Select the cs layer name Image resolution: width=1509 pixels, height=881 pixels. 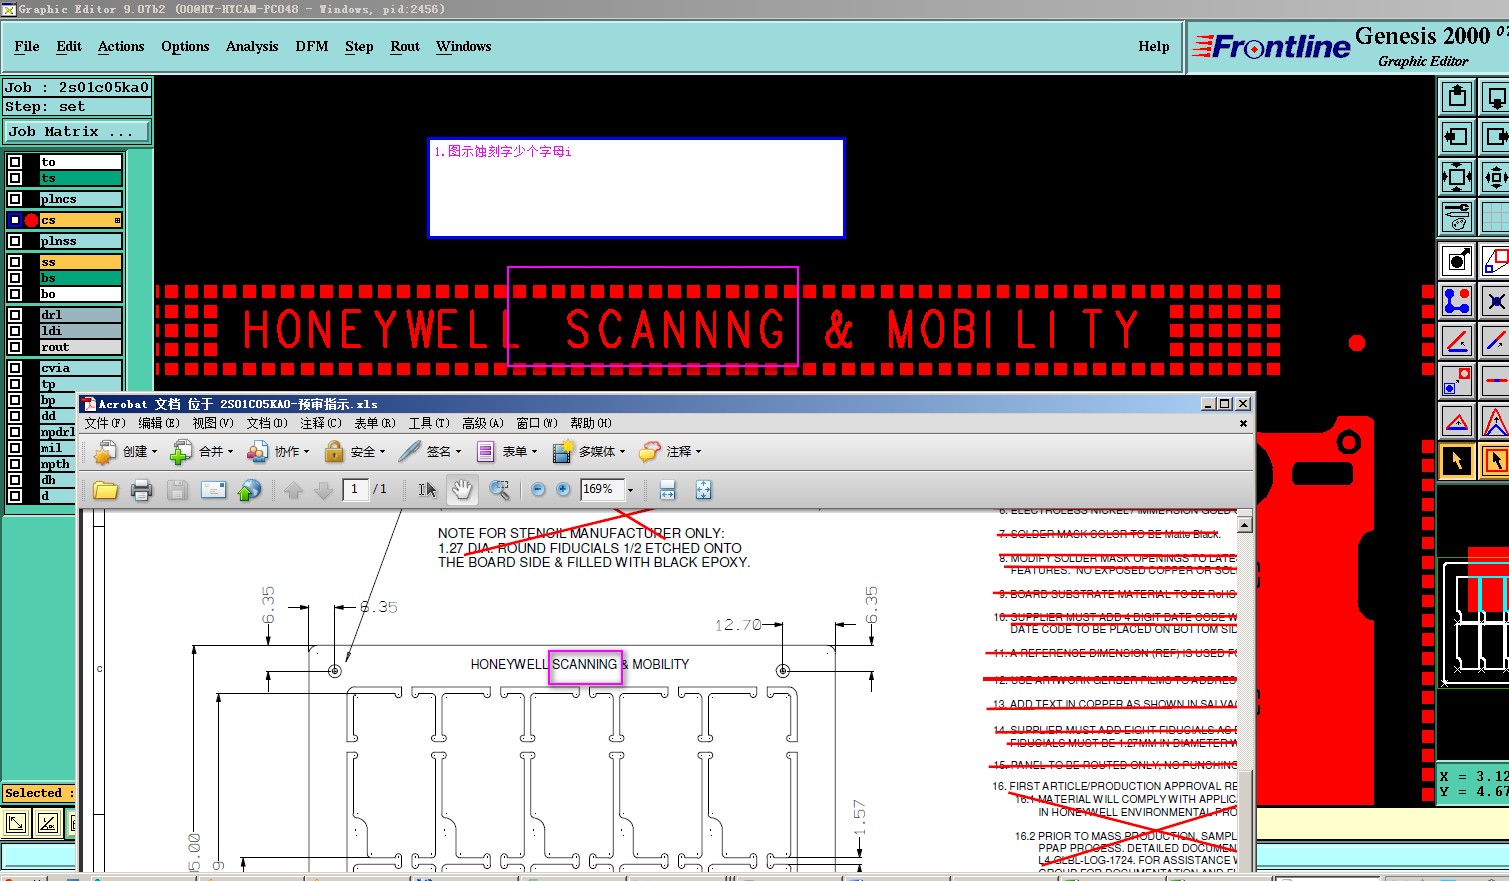[80, 220]
